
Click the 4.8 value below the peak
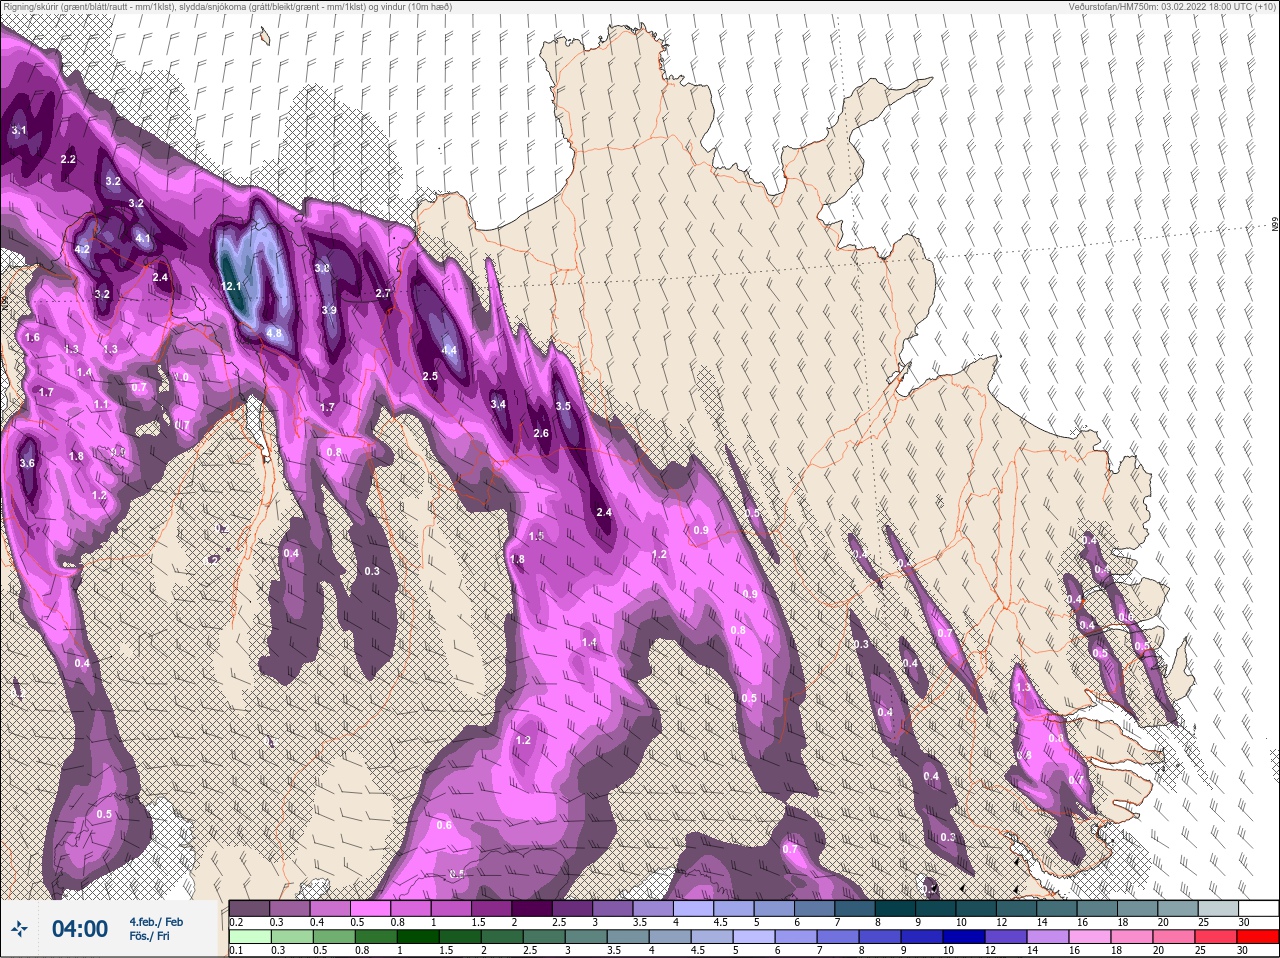[x=274, y=333]
